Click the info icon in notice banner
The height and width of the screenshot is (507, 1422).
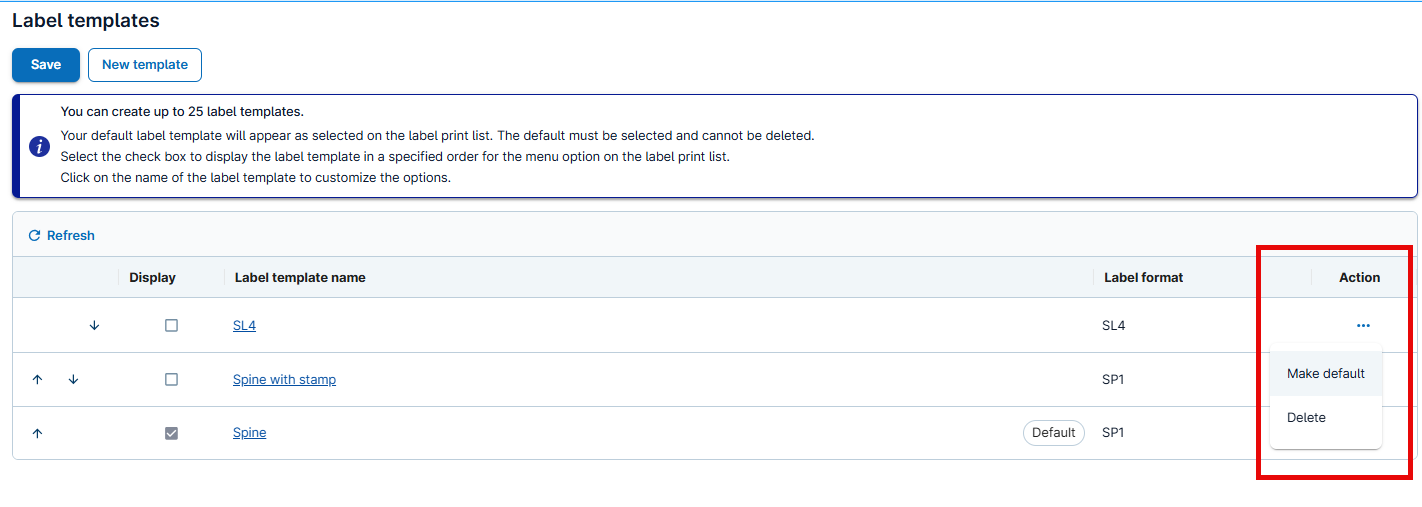[39, 147]
